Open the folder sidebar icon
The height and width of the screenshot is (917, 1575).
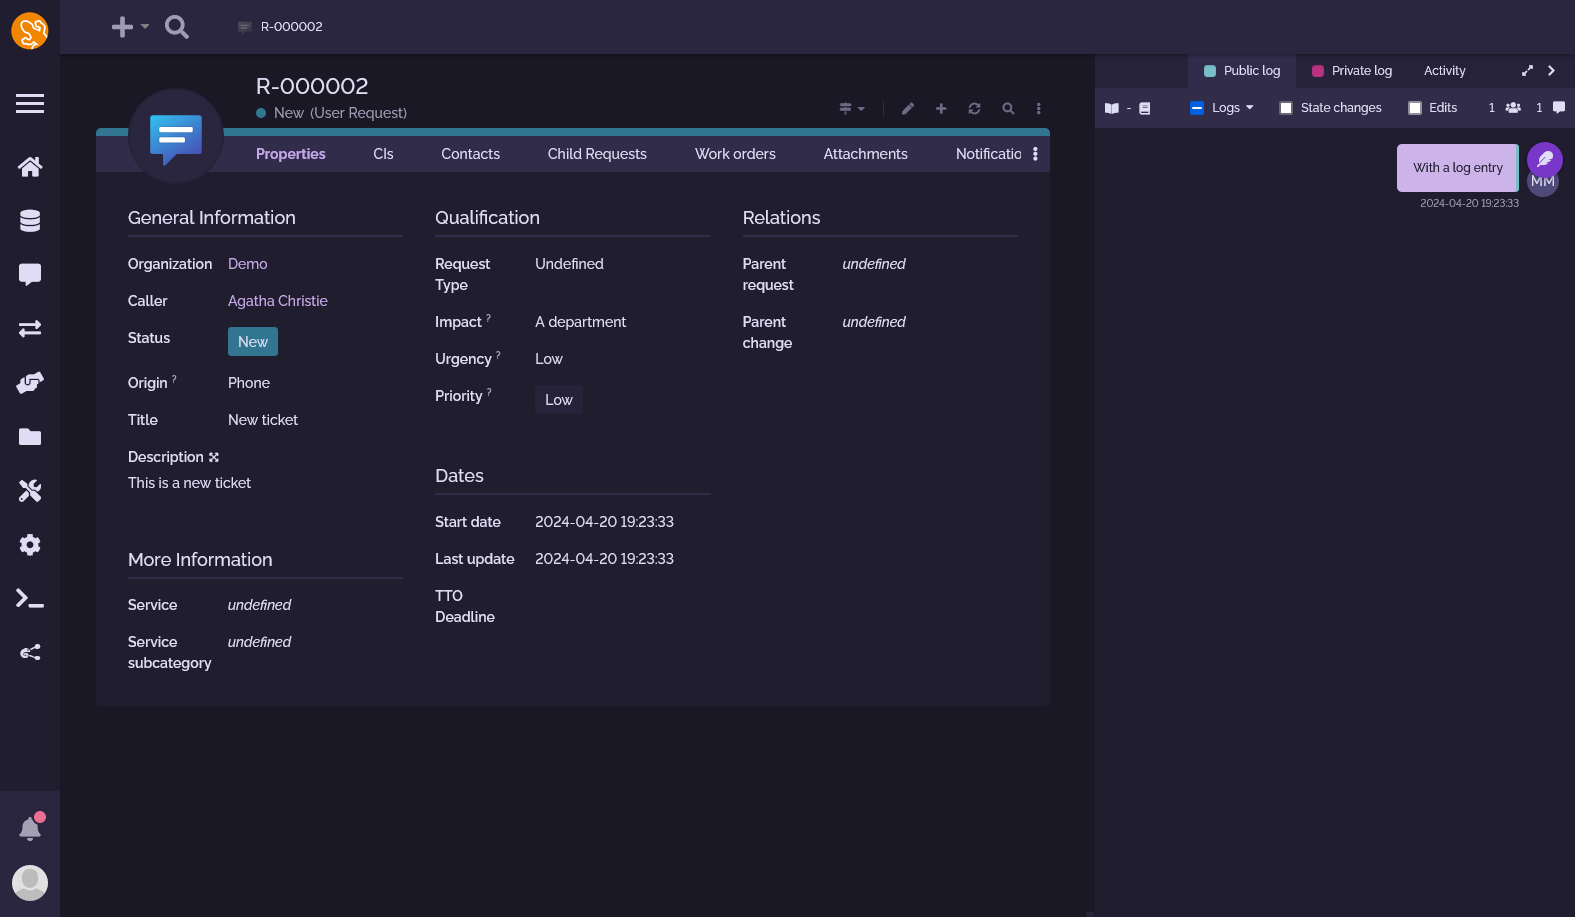click(x=30, y=436)
